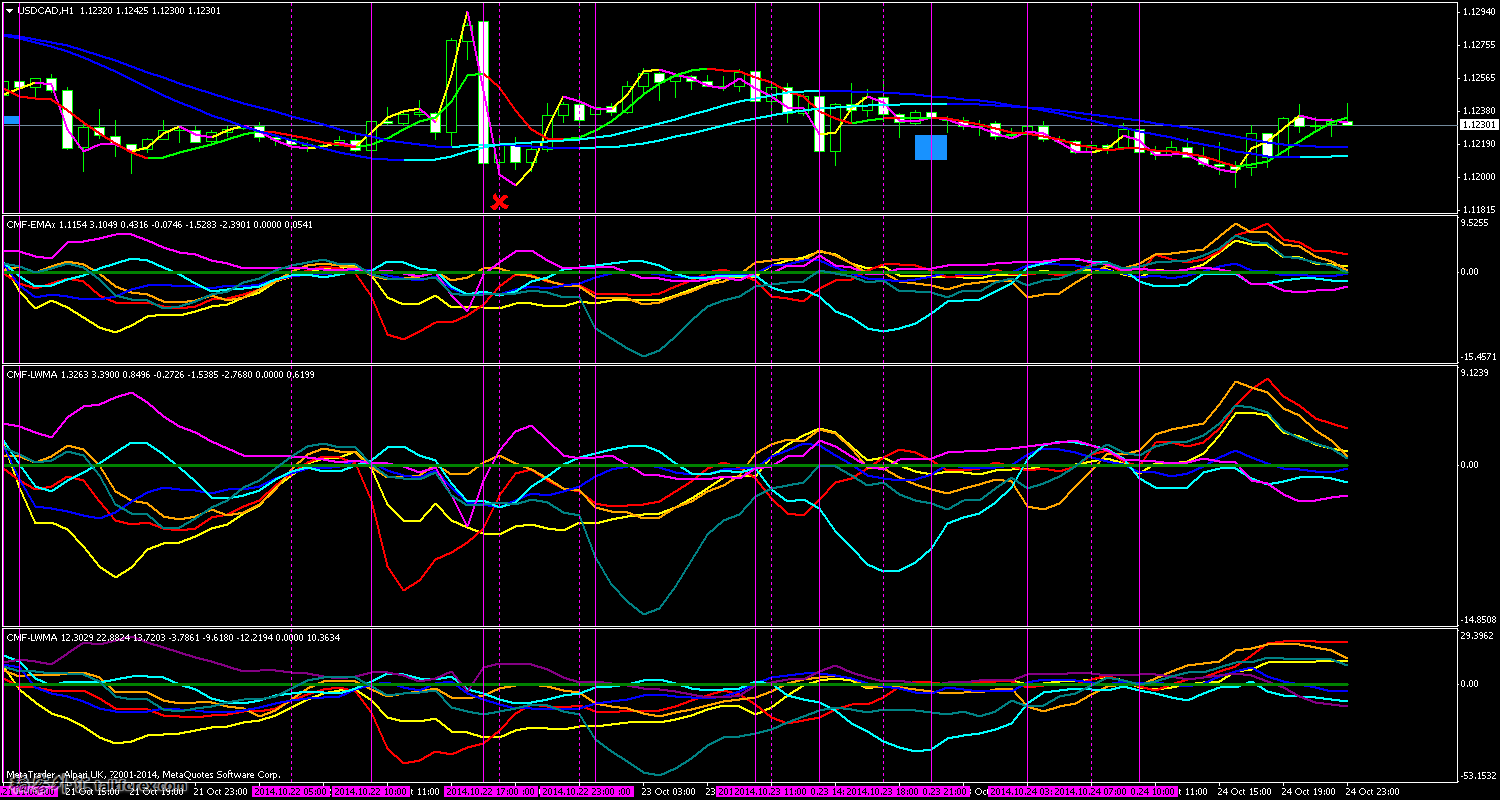Screen dimensions: 1500x800
Task: Click the 2014.10.23 18:00 time marker
Action: coord(885,791)
